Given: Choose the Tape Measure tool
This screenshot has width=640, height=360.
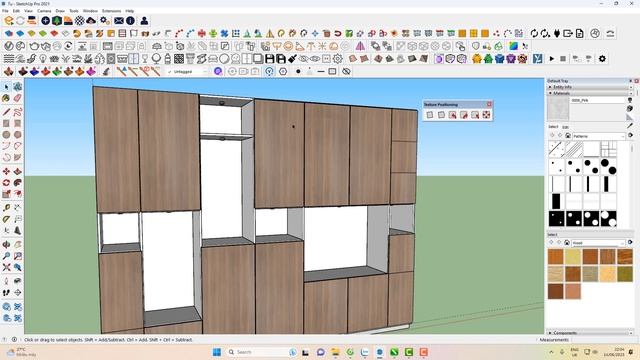Looking at the screenshot, I should coord(6,208).
